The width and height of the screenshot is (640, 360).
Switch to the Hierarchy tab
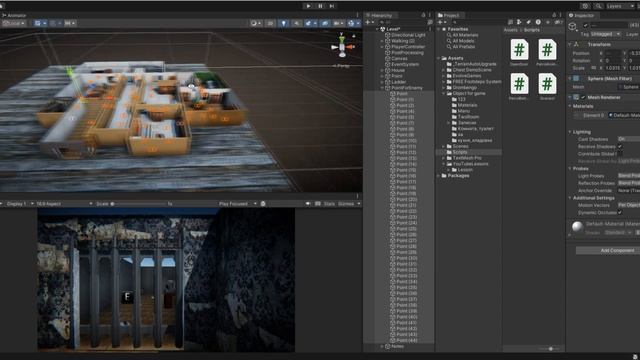click(x=379, y=15)
